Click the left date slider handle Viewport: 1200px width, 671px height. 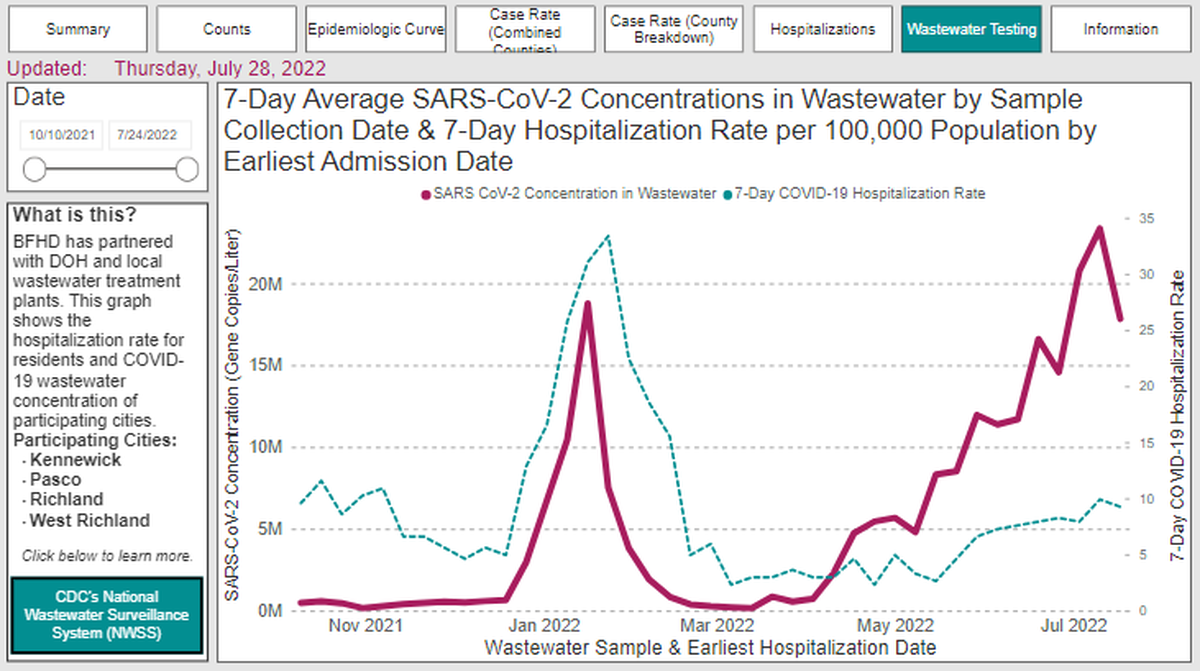34,169
